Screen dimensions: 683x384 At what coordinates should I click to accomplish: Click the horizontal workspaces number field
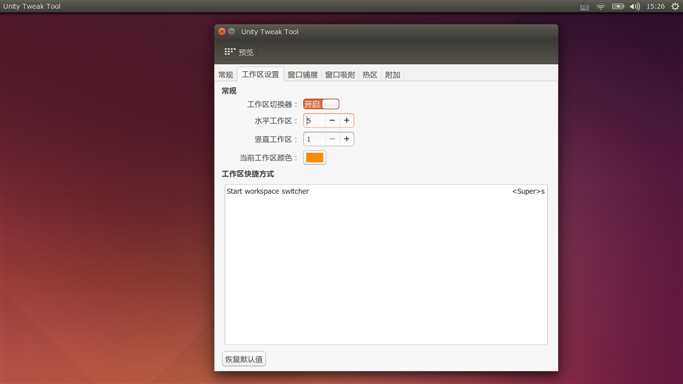click(314, 121)
